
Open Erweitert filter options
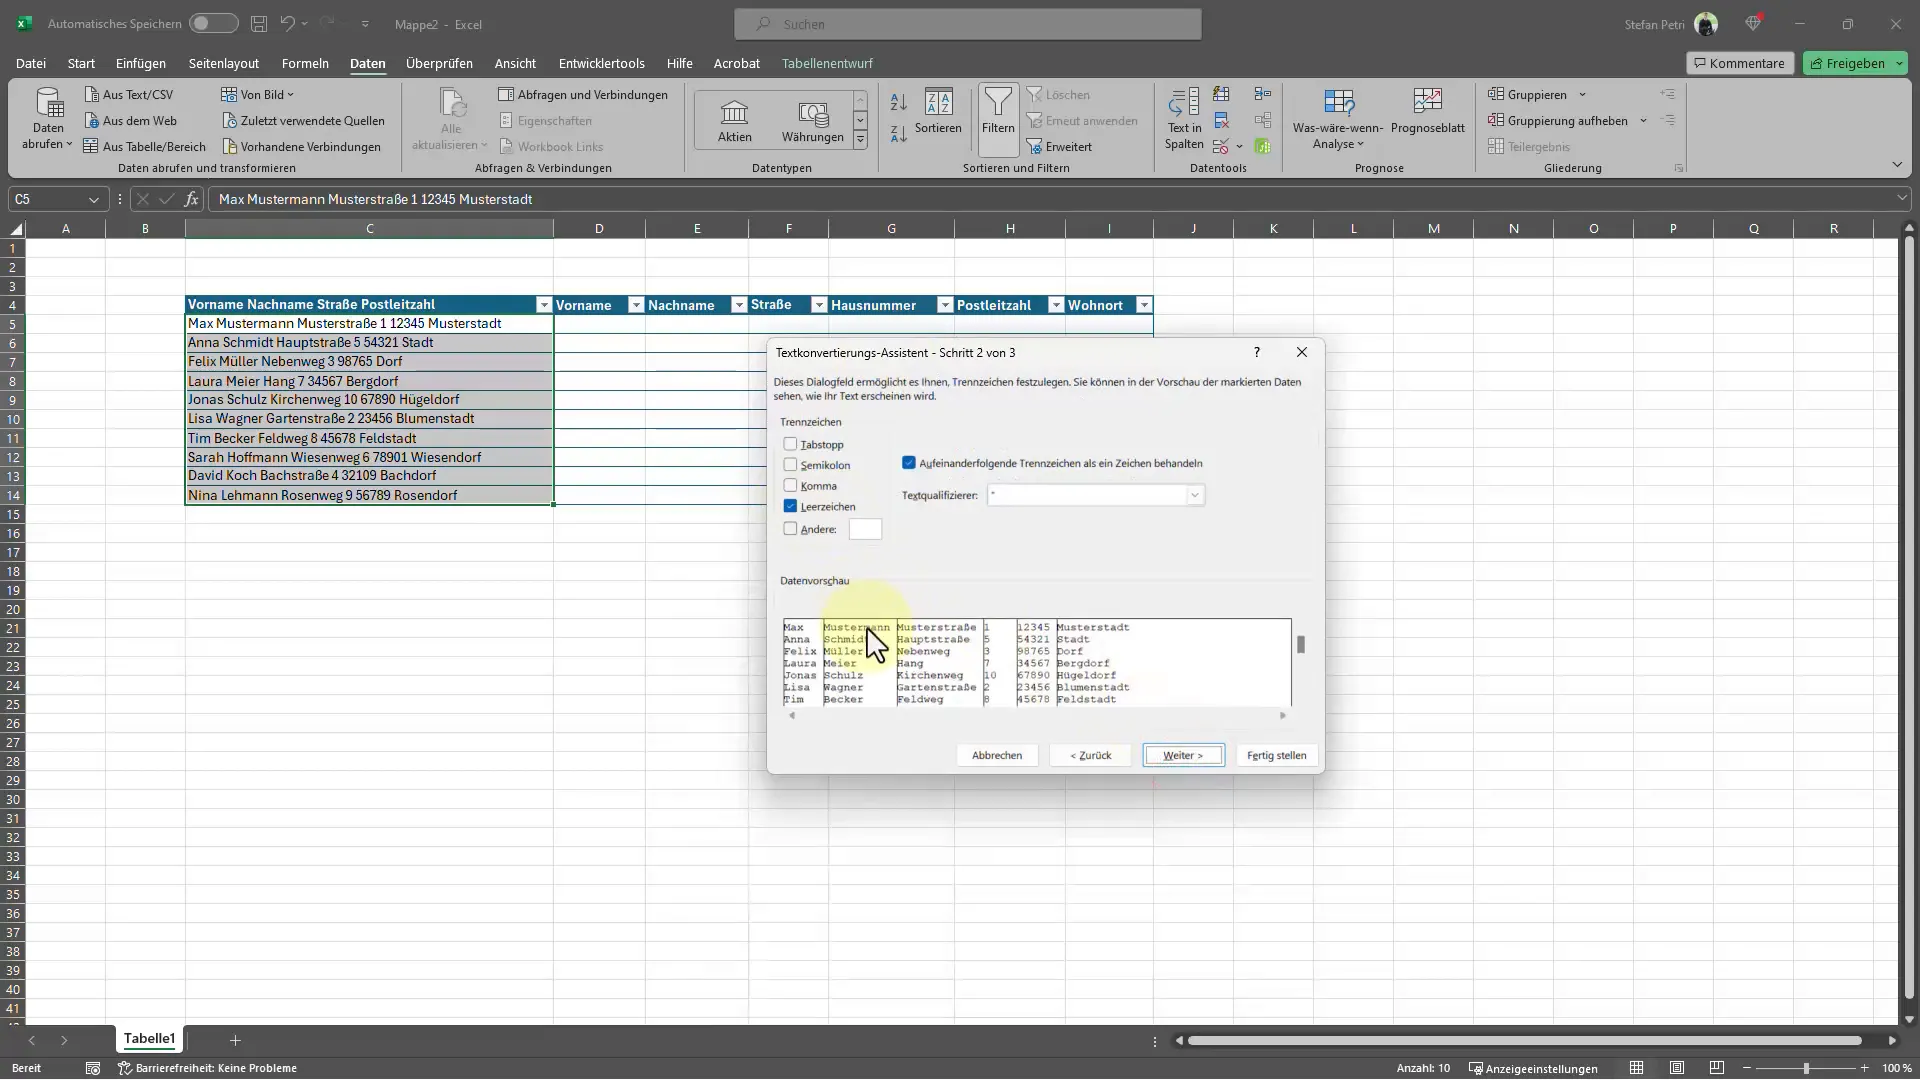pyautogui.click(x=1059, y=147)
